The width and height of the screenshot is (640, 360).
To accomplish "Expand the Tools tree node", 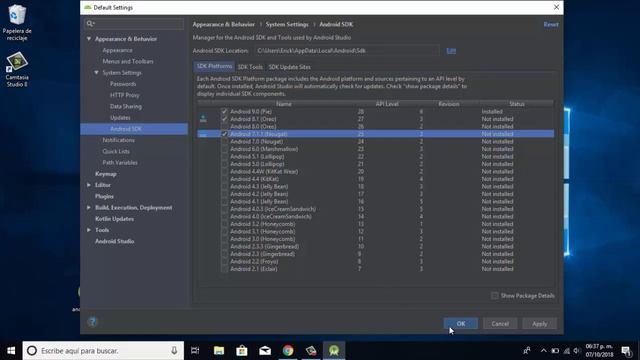I will tap(89, 230).
